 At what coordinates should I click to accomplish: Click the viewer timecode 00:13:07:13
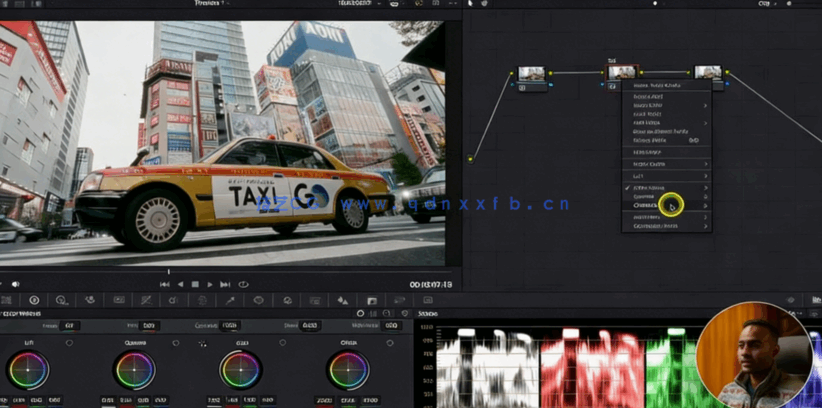[430, 285]
